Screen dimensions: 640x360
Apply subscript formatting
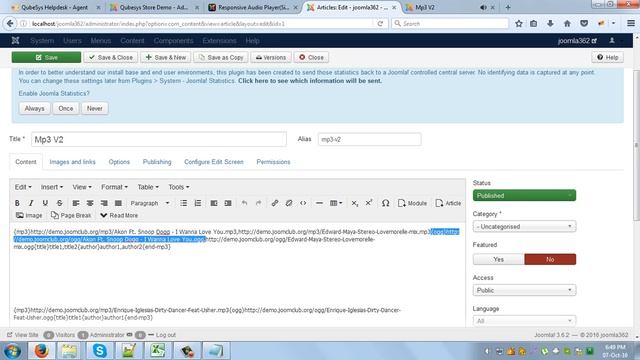click(x=355, y=203)
